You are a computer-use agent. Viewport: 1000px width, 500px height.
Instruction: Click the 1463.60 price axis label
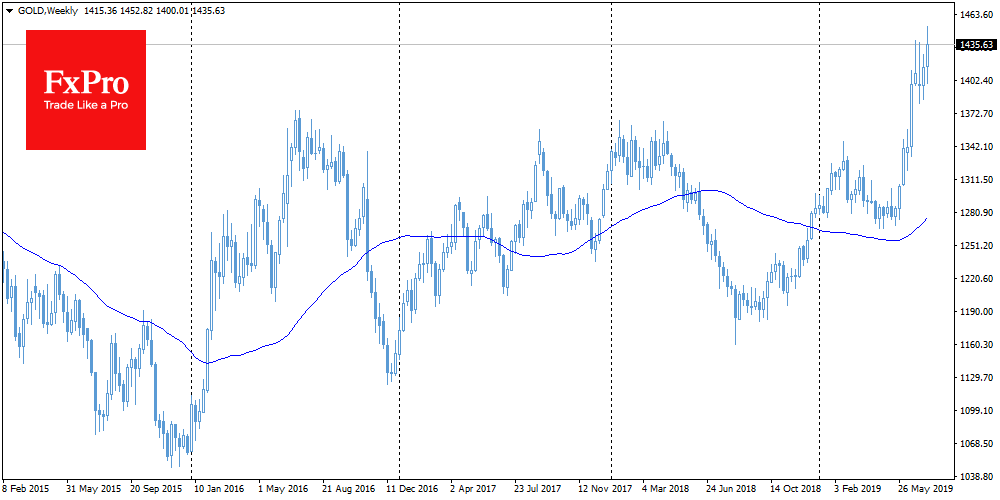point(975,15)
